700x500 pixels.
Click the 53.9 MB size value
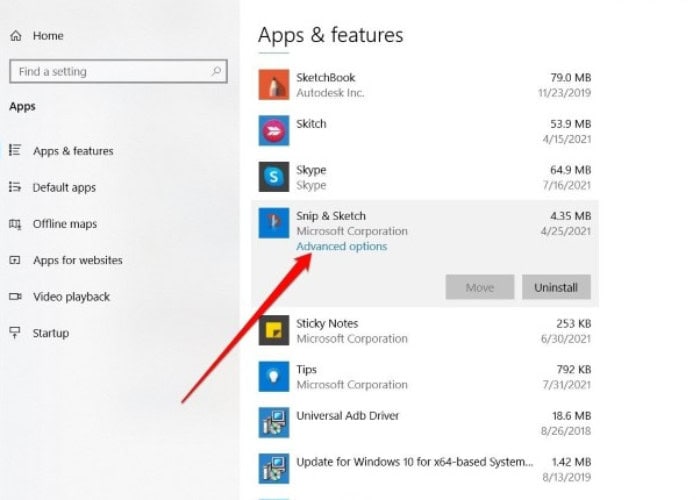tap(571, 124)
